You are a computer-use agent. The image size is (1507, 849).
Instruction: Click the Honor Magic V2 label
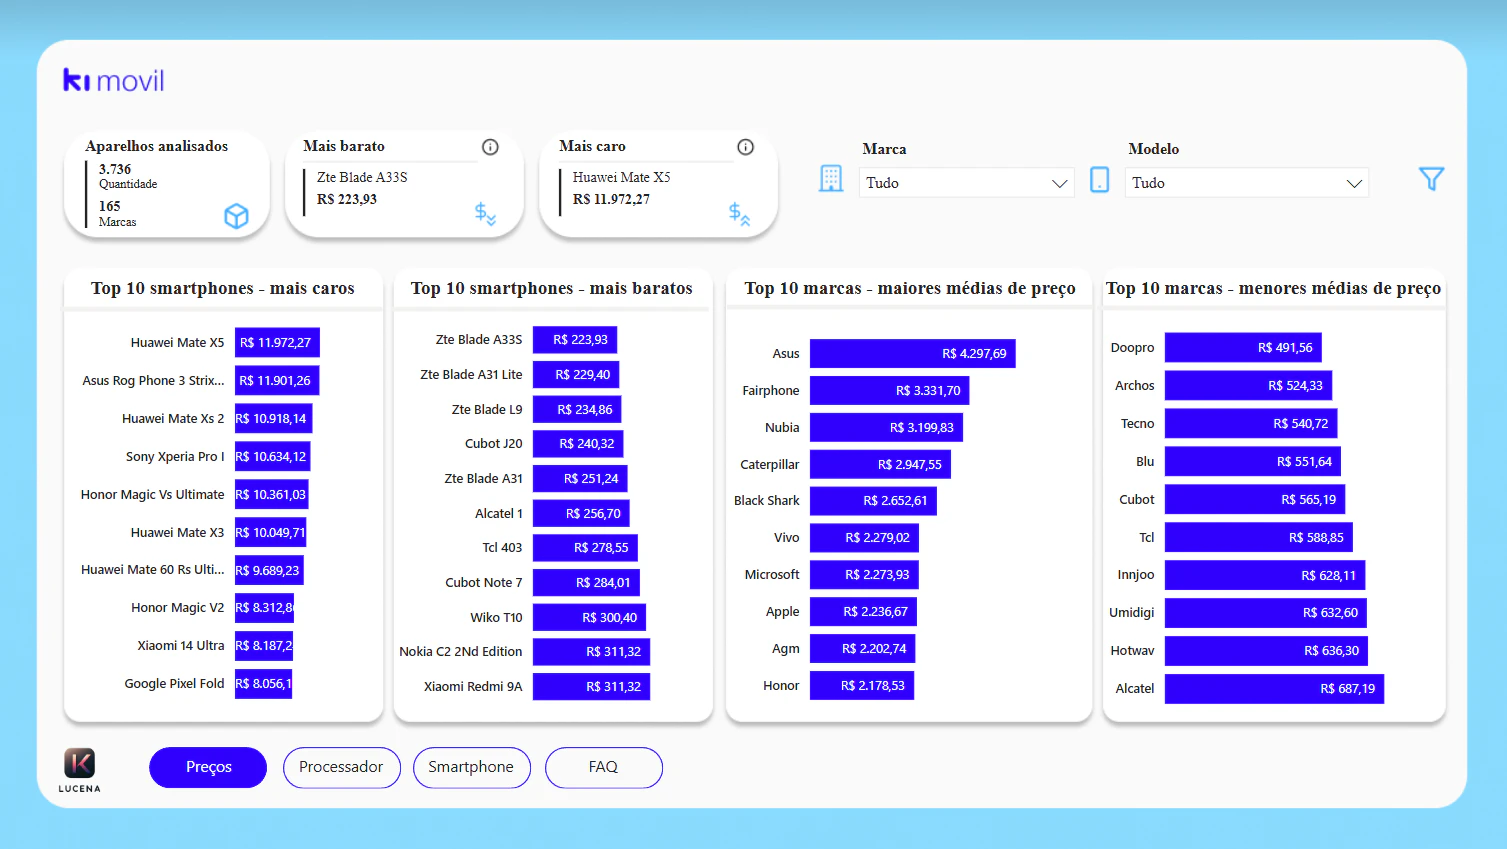click(x=178, y=607)
